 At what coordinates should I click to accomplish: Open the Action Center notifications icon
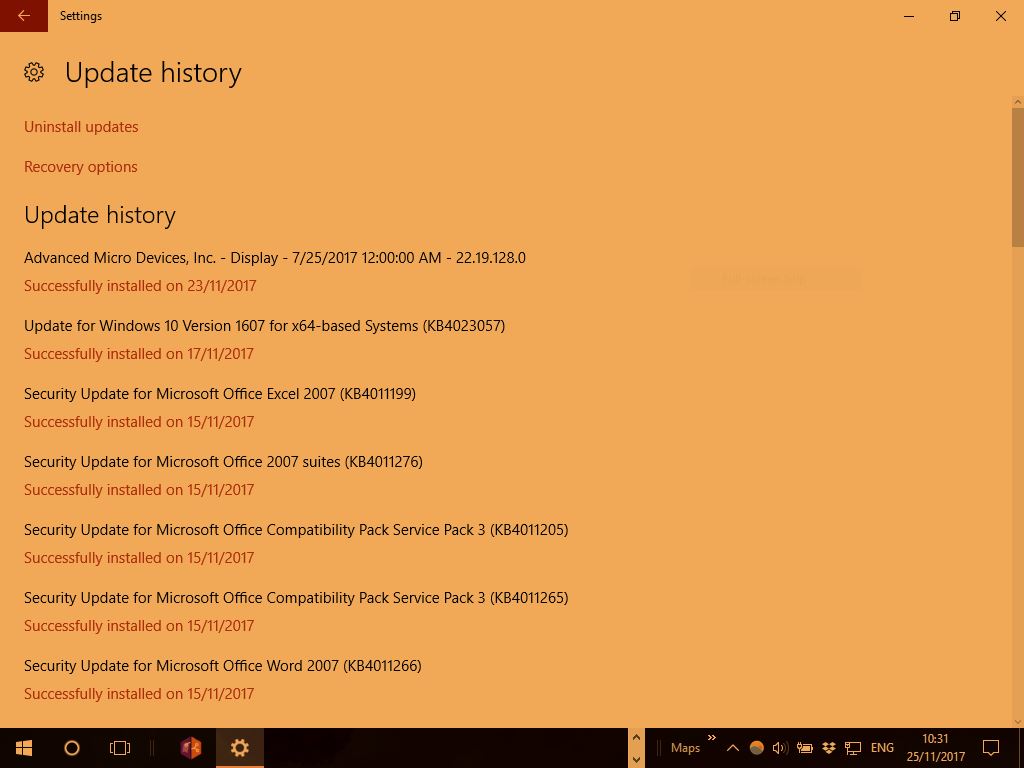991,748
